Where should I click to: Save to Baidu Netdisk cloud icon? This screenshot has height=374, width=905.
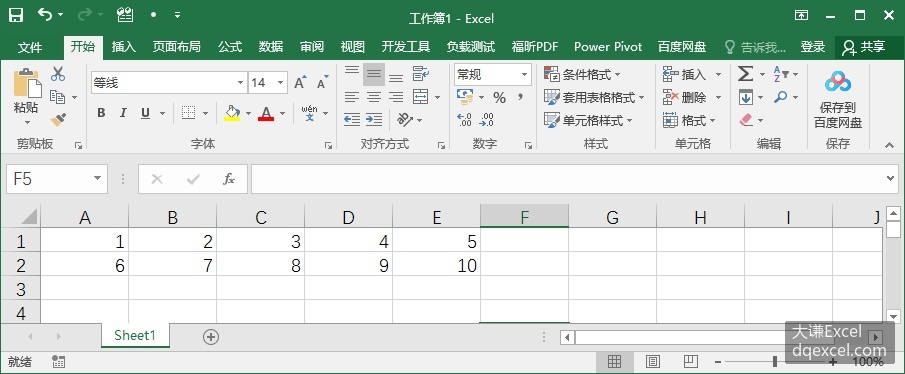pyautogui.click(x=837, y=83)
